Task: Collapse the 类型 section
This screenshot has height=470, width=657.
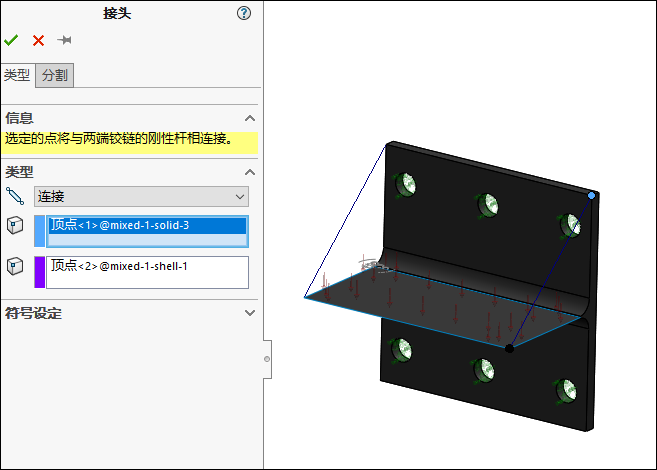Action: tap(250, 172)
